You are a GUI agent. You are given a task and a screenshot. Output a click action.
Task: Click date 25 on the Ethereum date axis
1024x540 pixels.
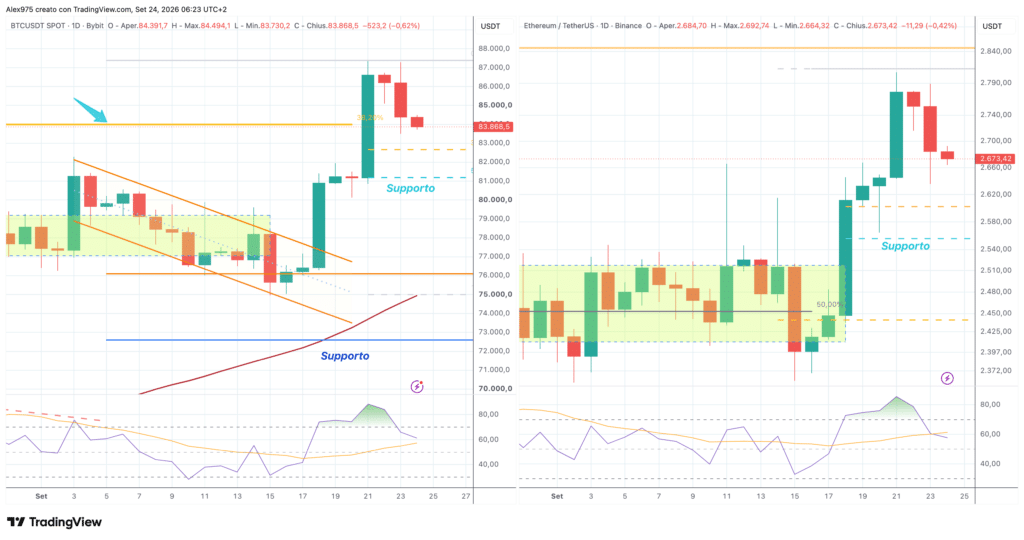[965, 496]
